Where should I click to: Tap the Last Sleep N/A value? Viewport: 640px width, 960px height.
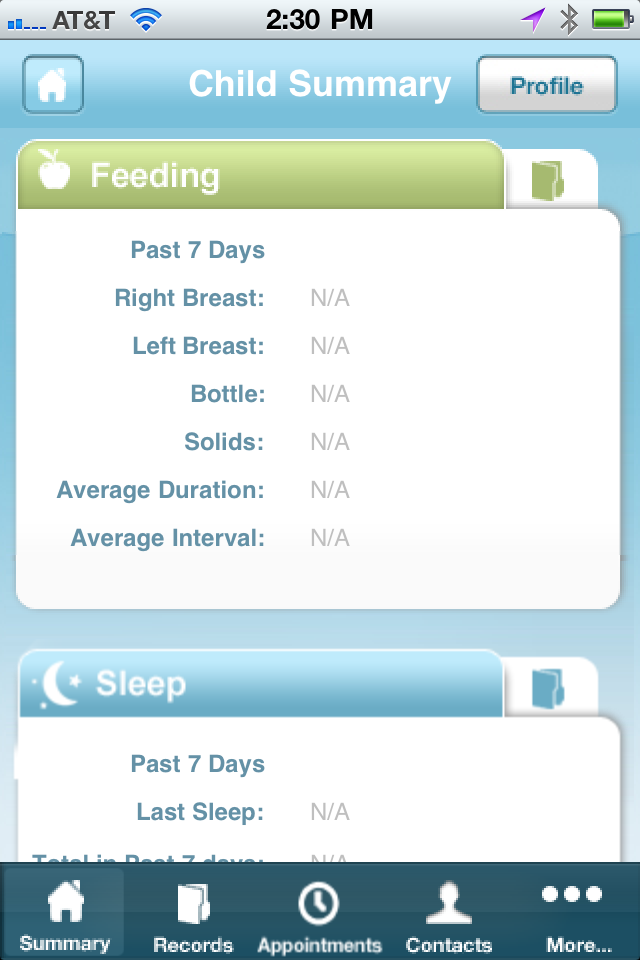tap(330, 812)
